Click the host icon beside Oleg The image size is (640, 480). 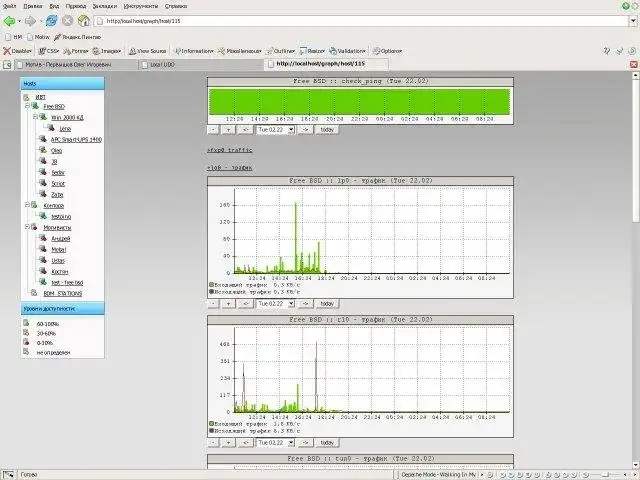(x=42, y=150)
